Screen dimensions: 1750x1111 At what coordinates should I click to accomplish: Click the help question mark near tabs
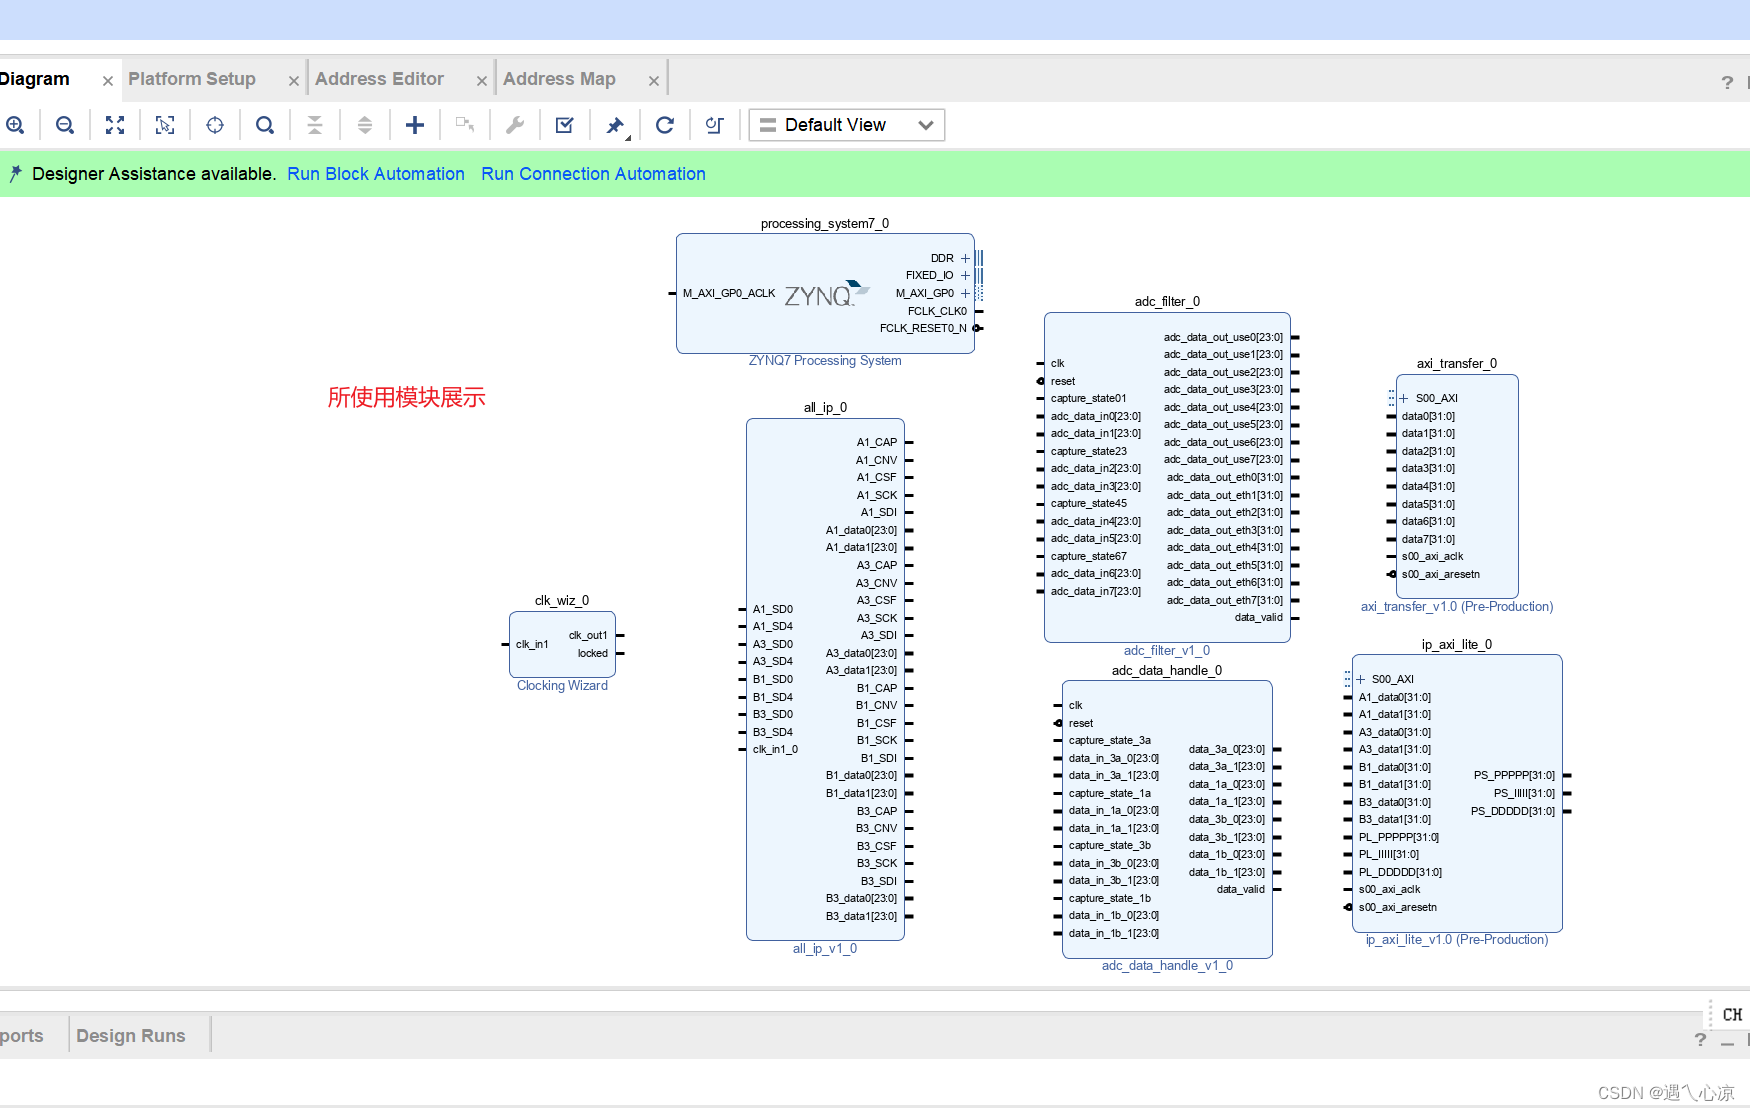pos(1727,82)
